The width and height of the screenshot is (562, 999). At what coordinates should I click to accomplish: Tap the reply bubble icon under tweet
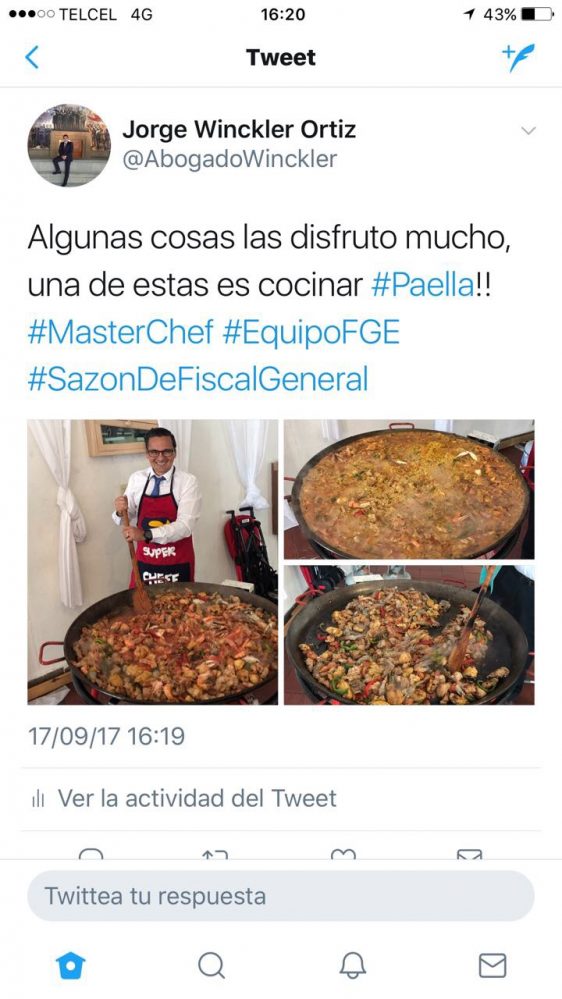point(90,854)
